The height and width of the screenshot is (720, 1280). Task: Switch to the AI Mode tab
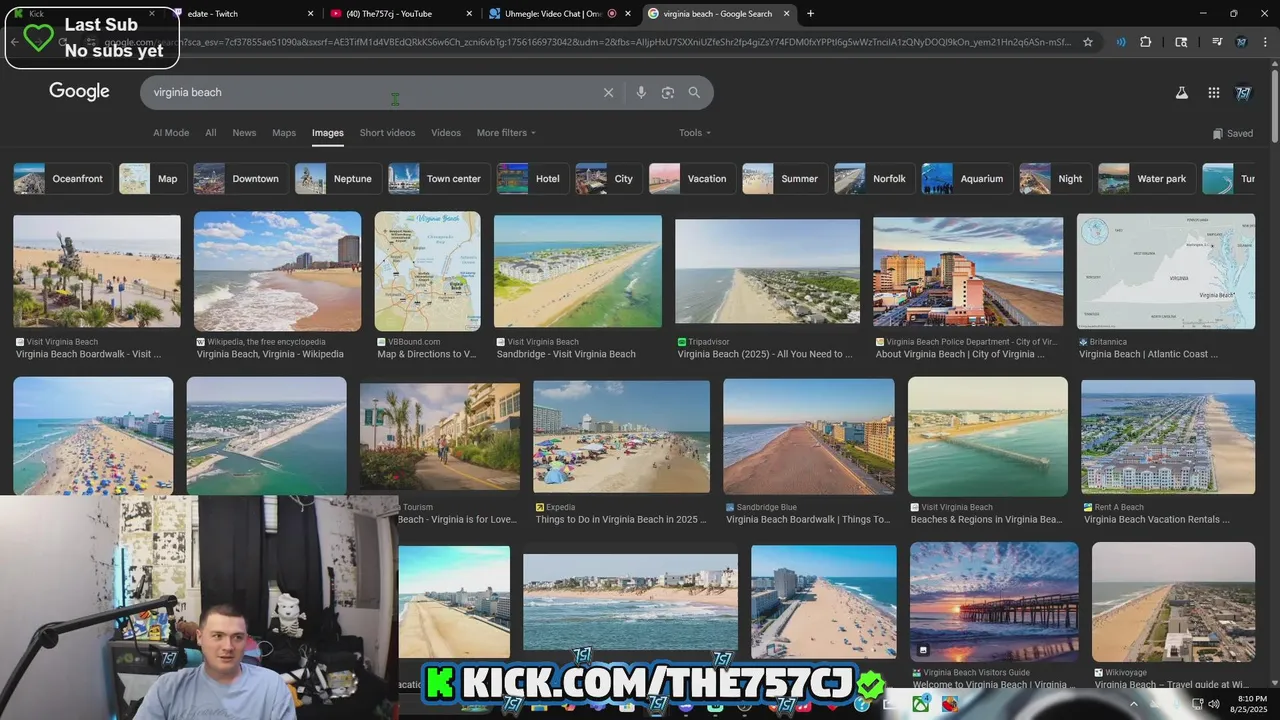pos(171,133)
